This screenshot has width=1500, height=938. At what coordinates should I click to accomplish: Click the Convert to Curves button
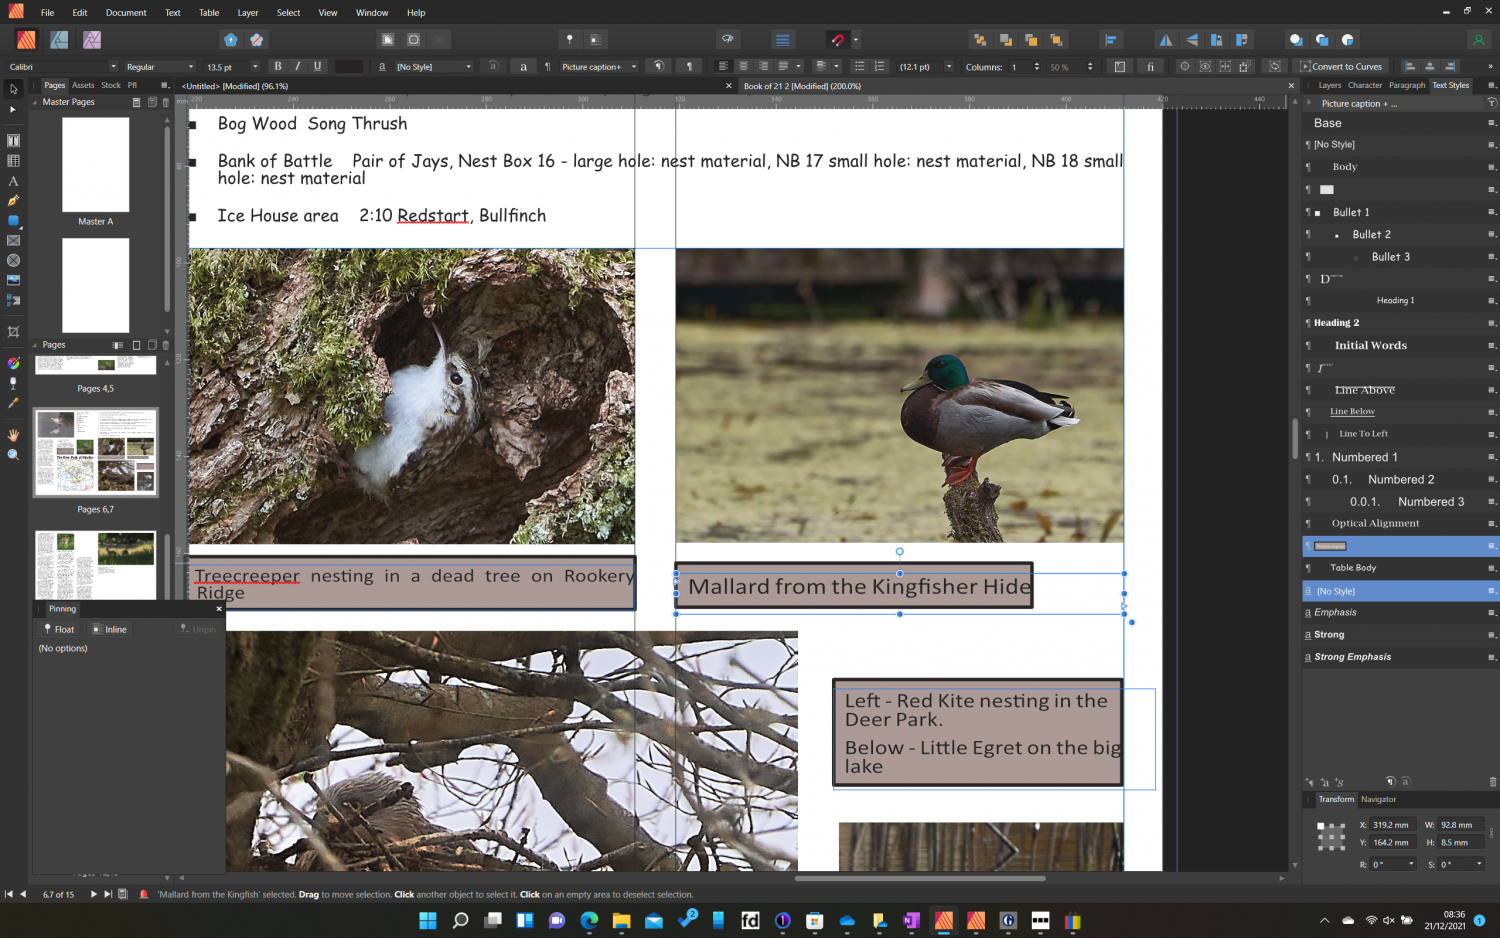pyautogui.click(x=1340, y=66)
